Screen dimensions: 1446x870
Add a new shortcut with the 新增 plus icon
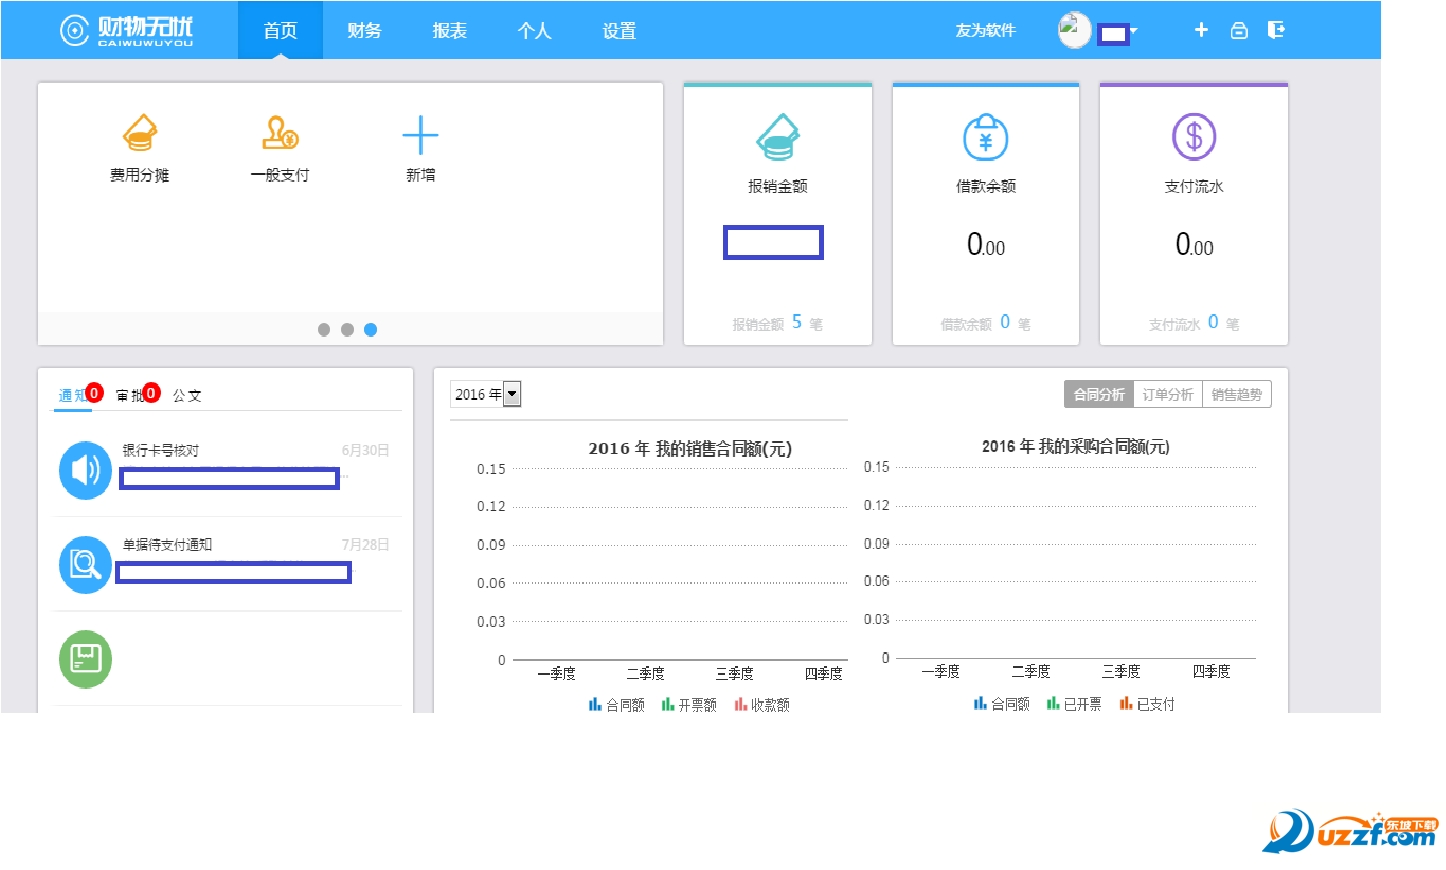420,134
